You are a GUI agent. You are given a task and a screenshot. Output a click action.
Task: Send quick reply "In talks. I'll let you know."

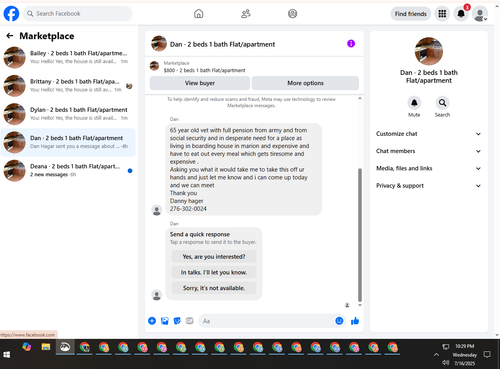click(214, 272)
